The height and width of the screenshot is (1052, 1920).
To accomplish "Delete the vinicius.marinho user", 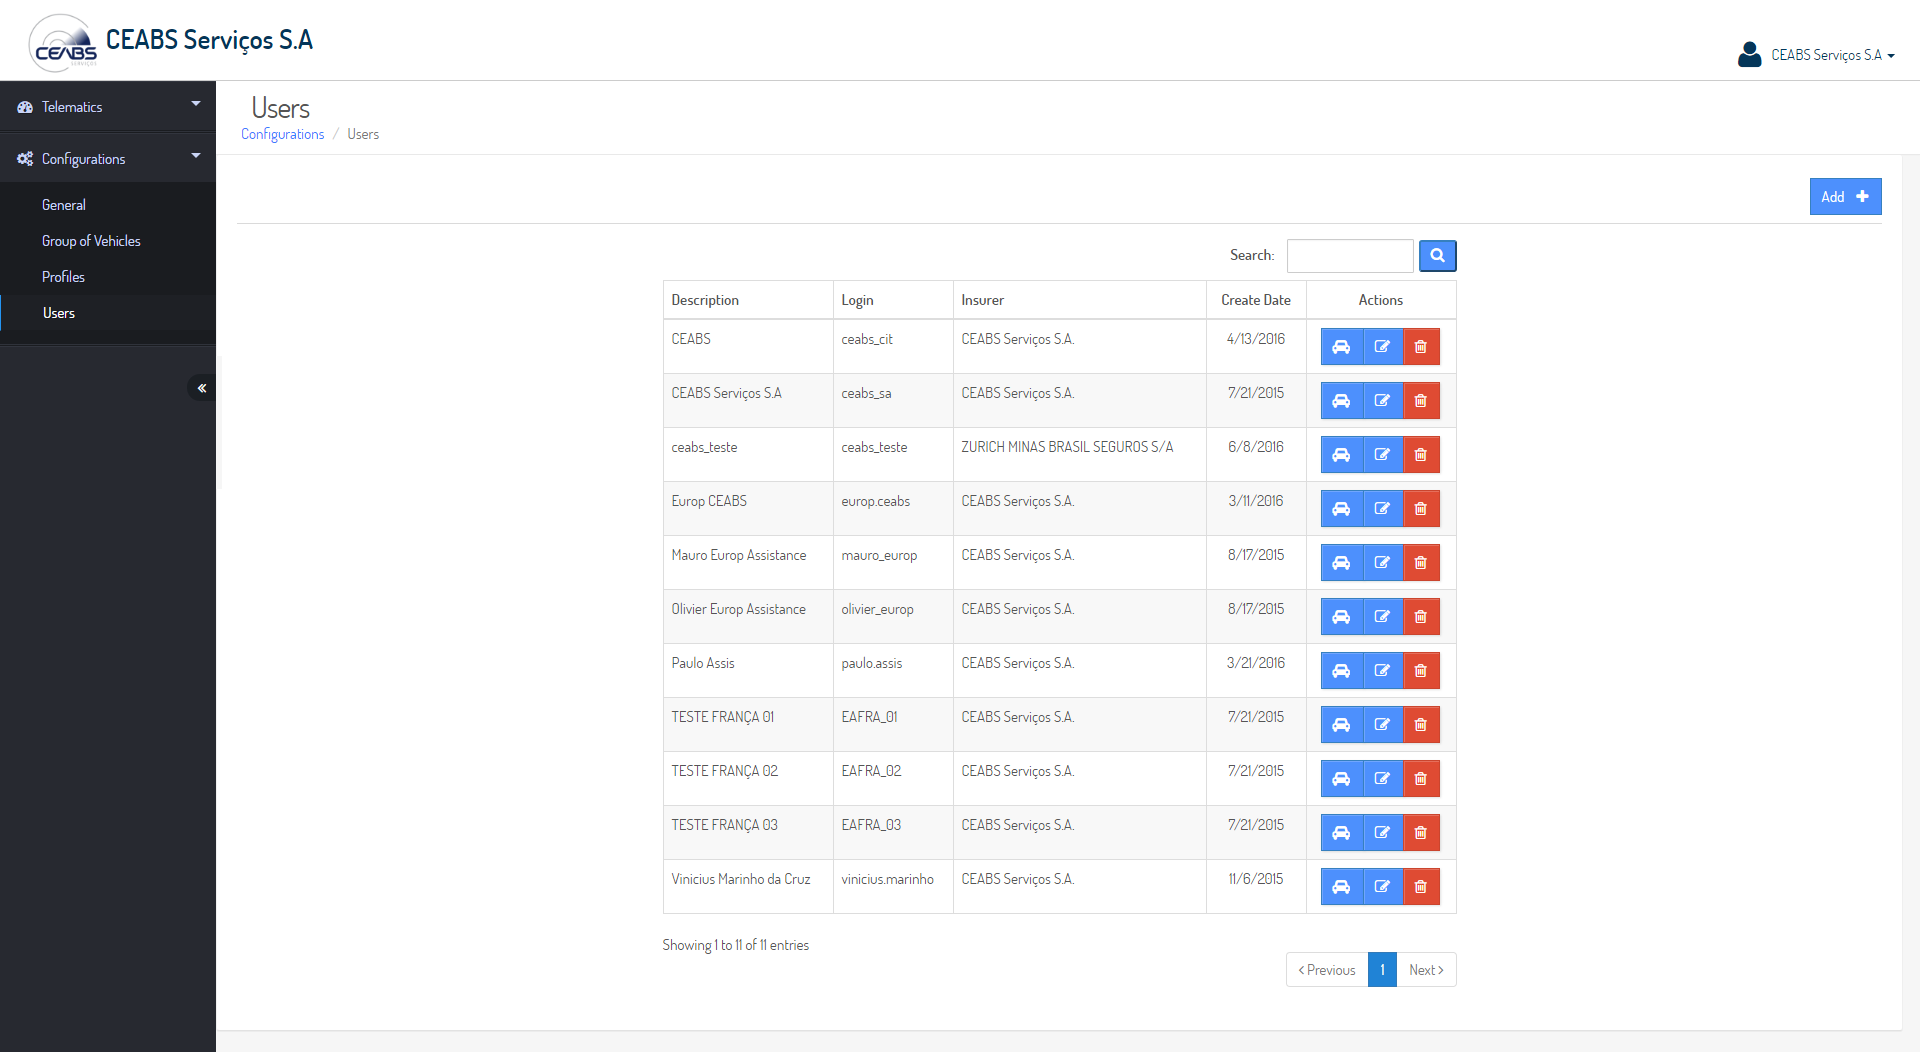I will [1421, 887].
